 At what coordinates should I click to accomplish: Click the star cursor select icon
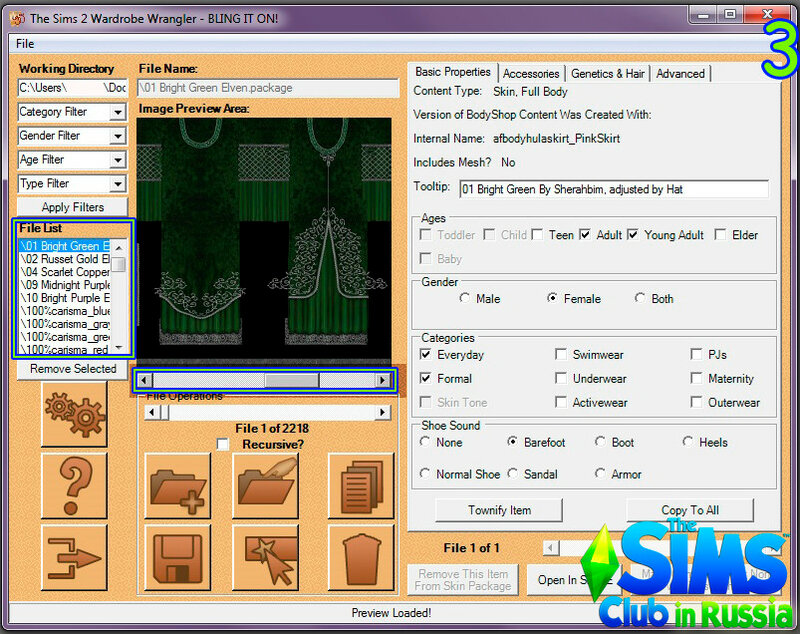[265, 558]
